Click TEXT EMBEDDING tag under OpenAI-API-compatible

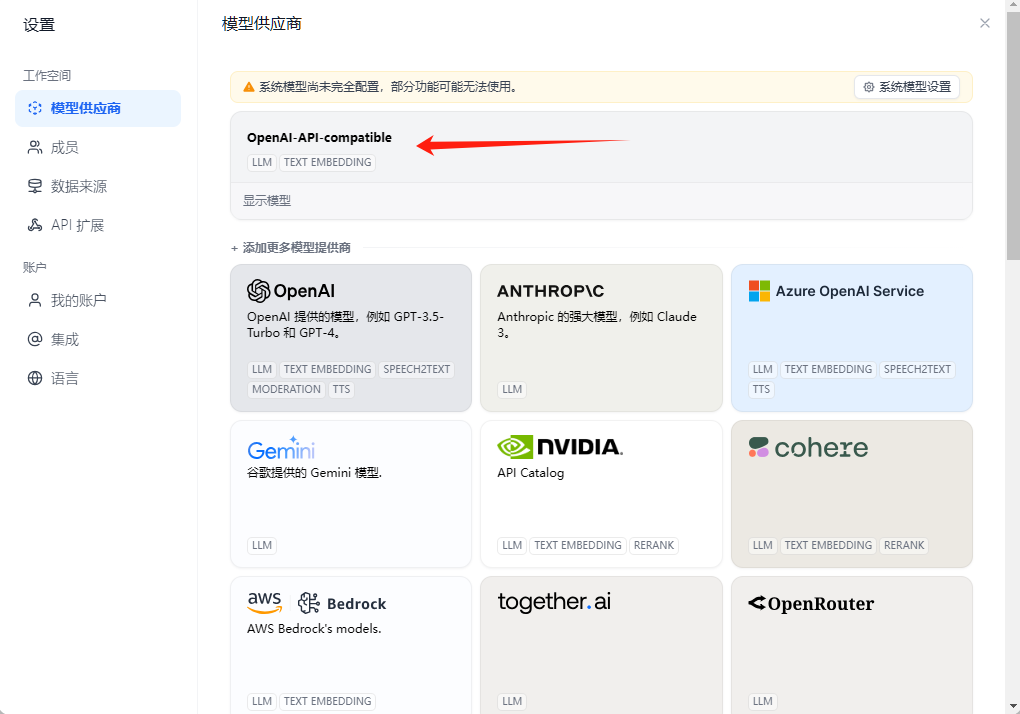(x=327, y=163)
